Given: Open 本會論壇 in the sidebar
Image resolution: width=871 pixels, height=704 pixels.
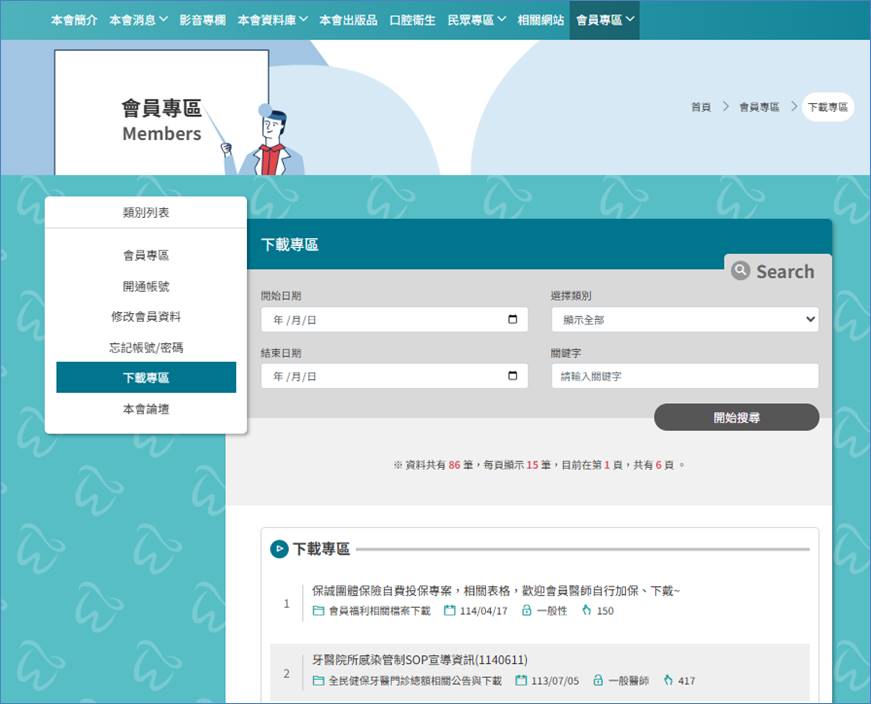Looking at the screenshot, I should [146, 410].
